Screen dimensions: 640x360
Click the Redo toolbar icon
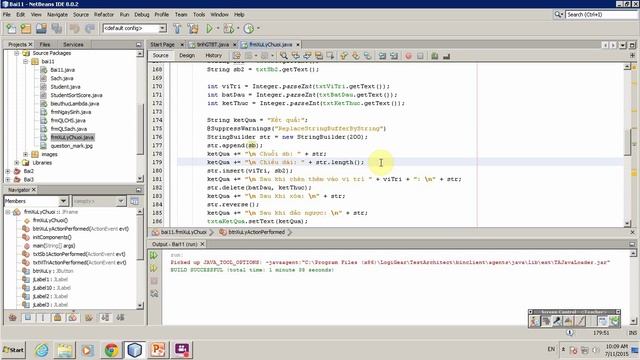90,29
